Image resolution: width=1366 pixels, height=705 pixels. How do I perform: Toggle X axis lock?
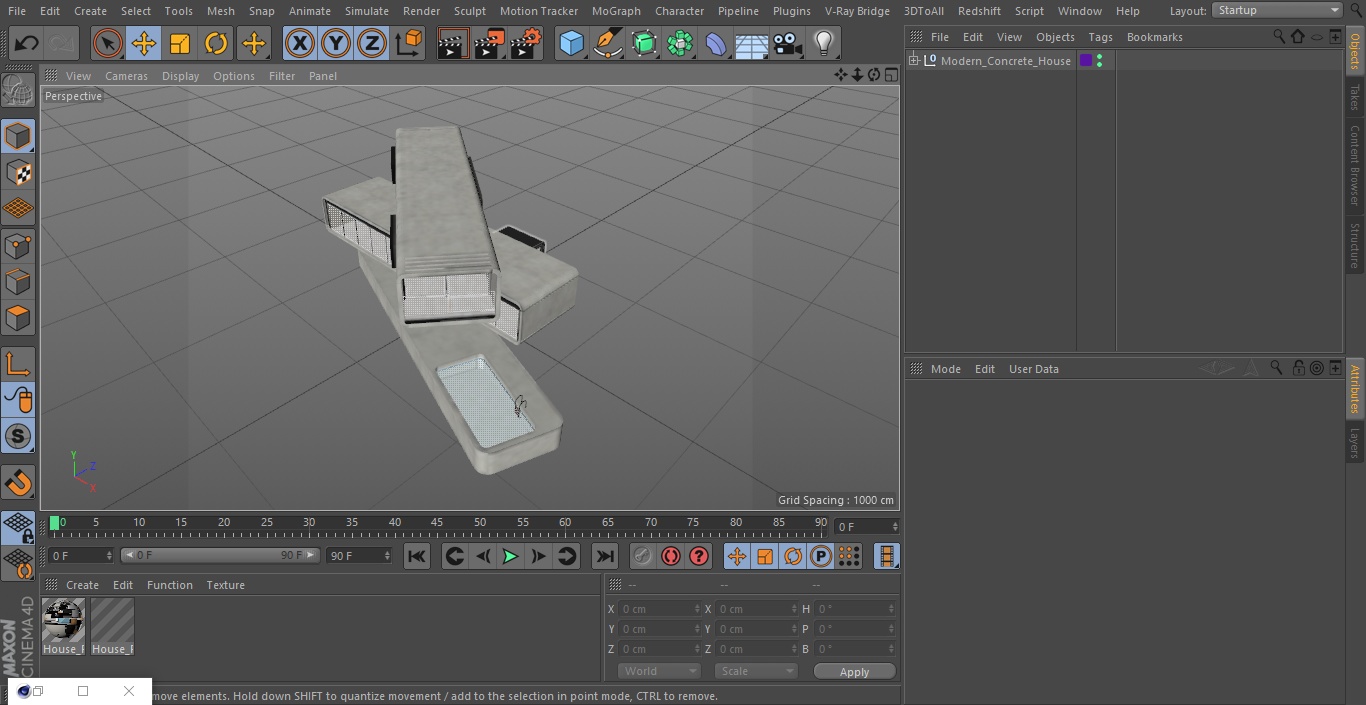299,44
